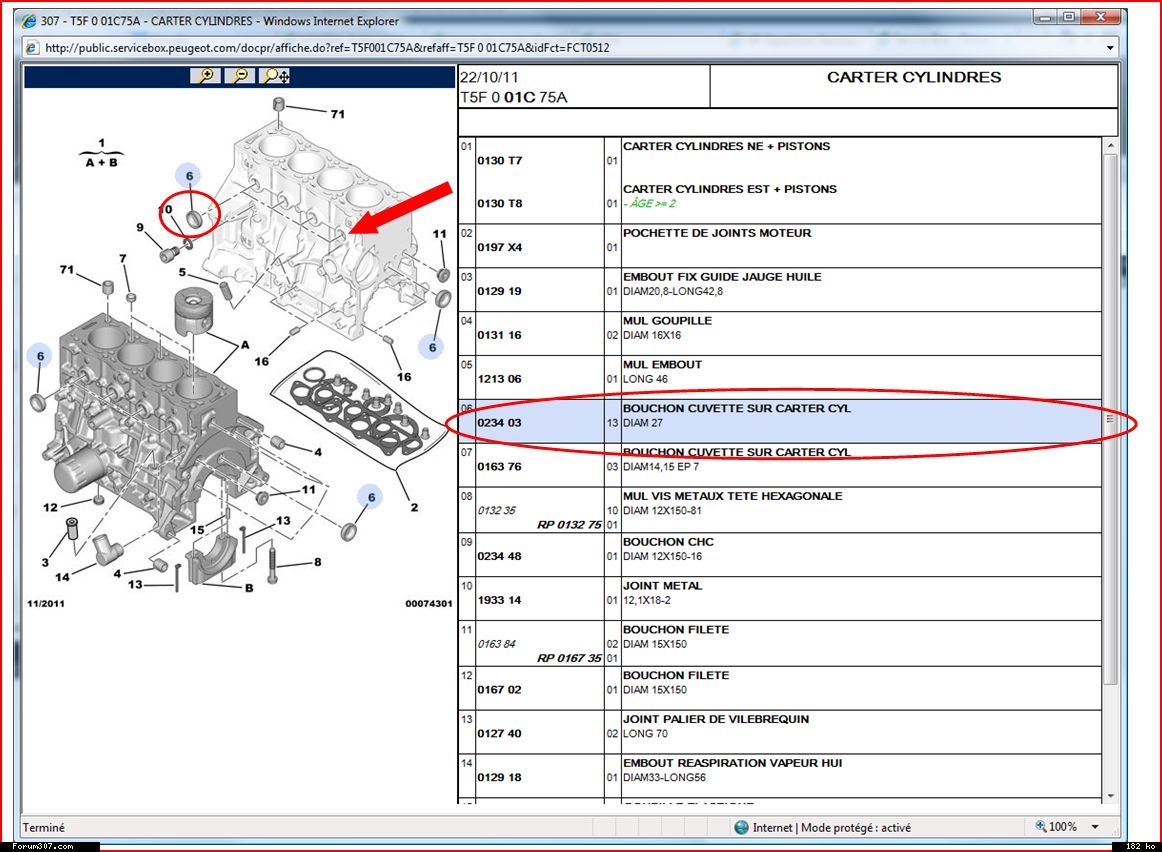Open part reference 0234 03

coord(499,423)
